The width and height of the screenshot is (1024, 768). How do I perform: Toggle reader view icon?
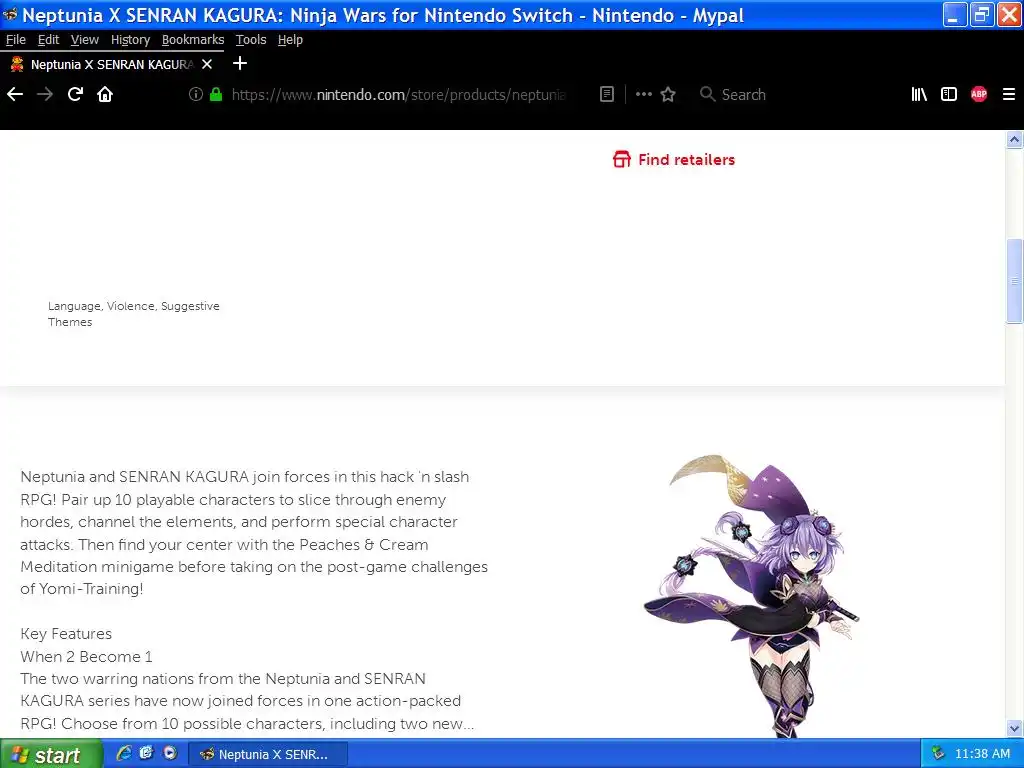click(607, 95)
